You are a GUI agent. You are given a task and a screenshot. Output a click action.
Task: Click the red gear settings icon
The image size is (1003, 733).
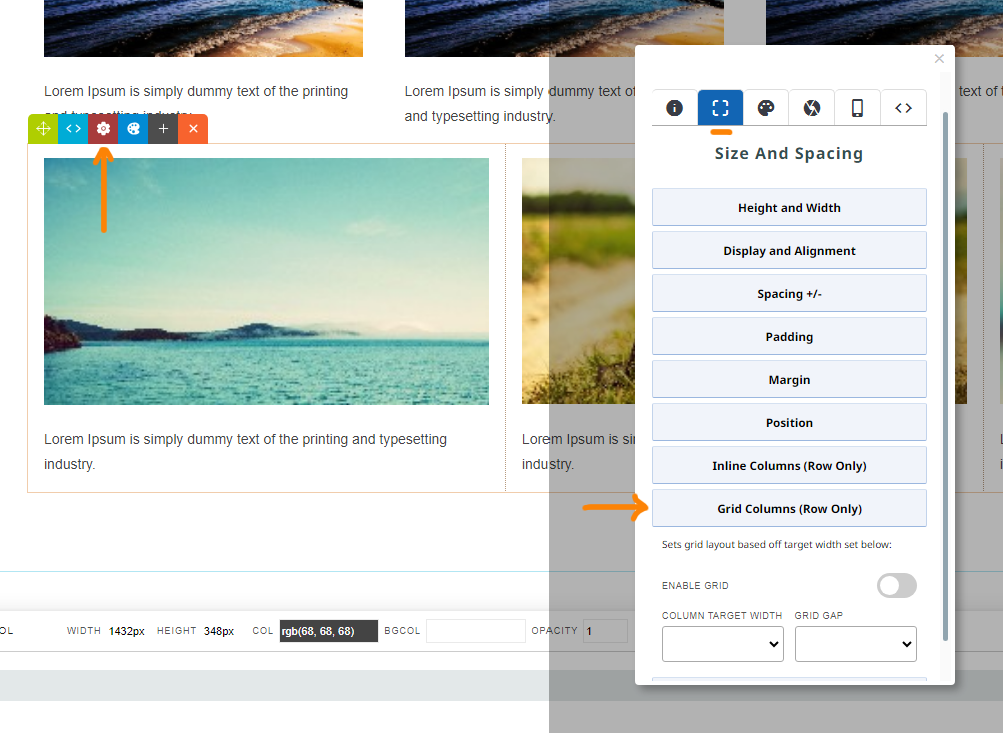103,129
